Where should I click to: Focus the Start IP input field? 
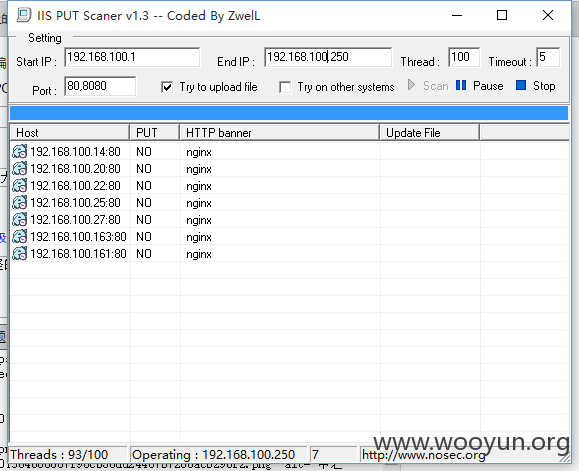coord(132,57)
